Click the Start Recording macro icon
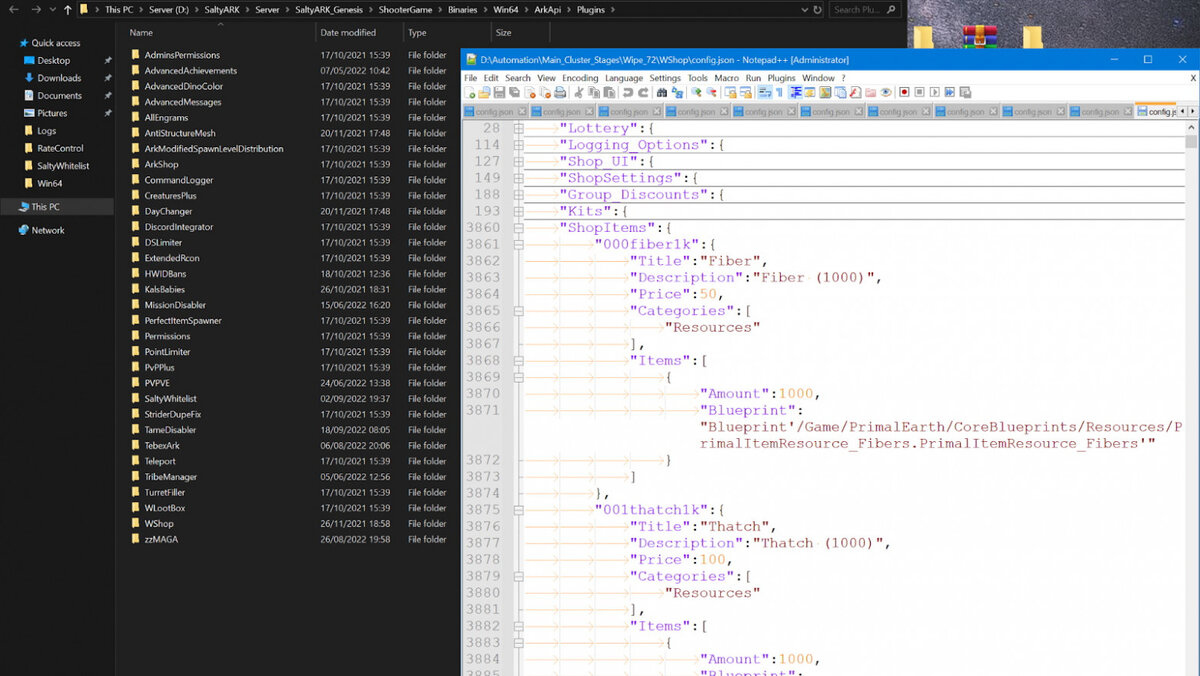The width and height of the screenshot is (1200, 676). (904, 92)
